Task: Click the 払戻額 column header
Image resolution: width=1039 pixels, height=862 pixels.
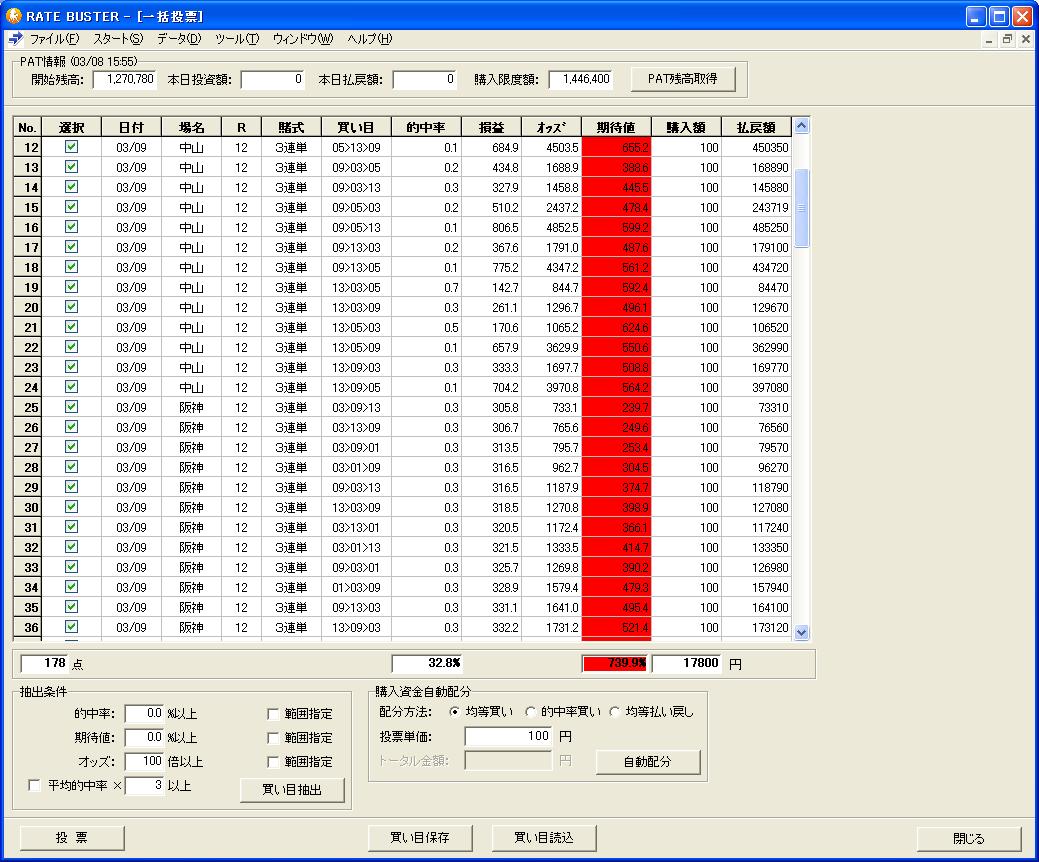Action: pos(756,127)
